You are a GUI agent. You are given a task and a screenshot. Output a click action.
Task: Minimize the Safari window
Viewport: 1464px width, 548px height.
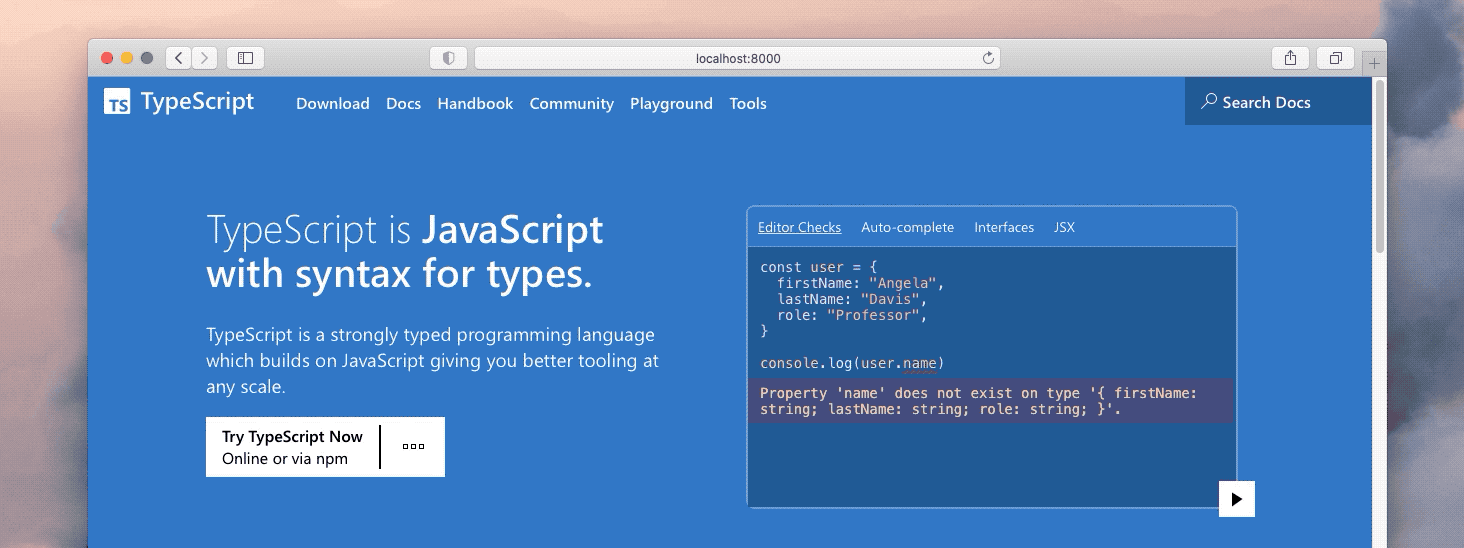pyautogui.click(x=127, y=58)
